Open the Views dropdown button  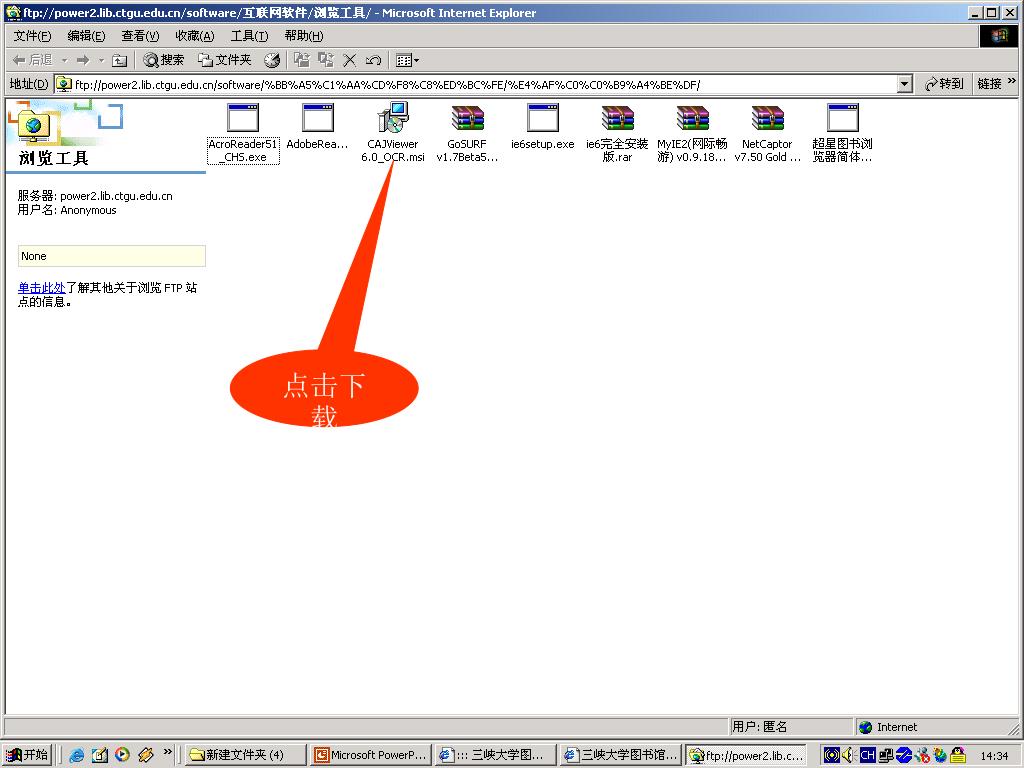click(x=408, y=61)
